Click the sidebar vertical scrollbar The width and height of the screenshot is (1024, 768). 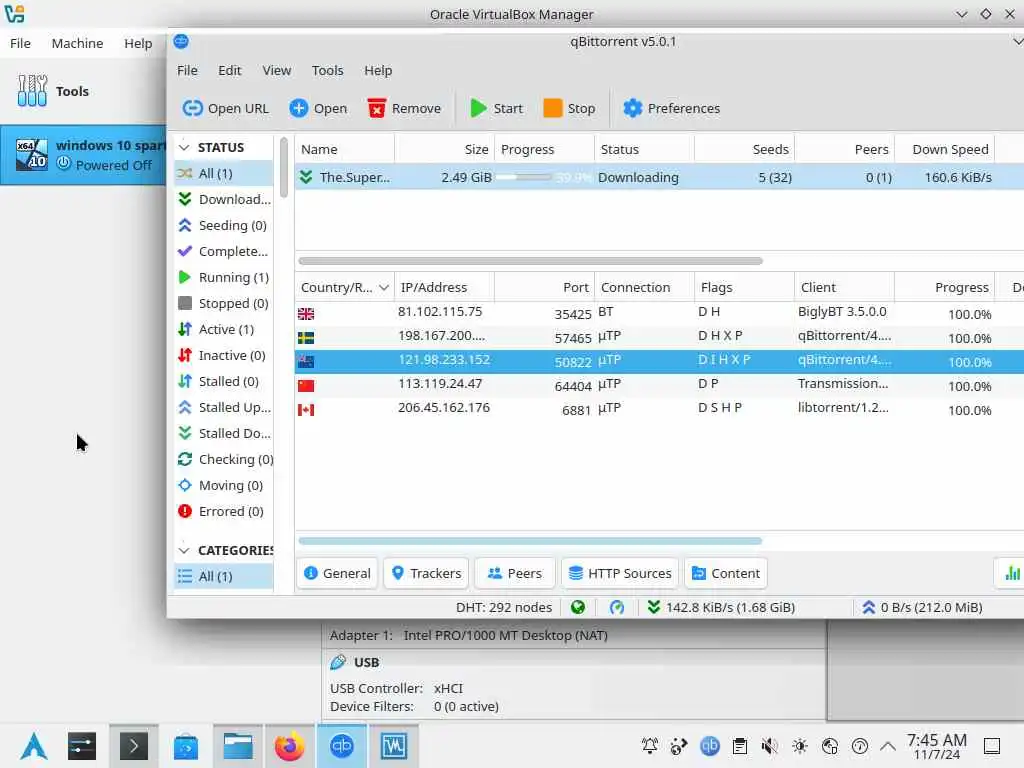tap(283, 167)
